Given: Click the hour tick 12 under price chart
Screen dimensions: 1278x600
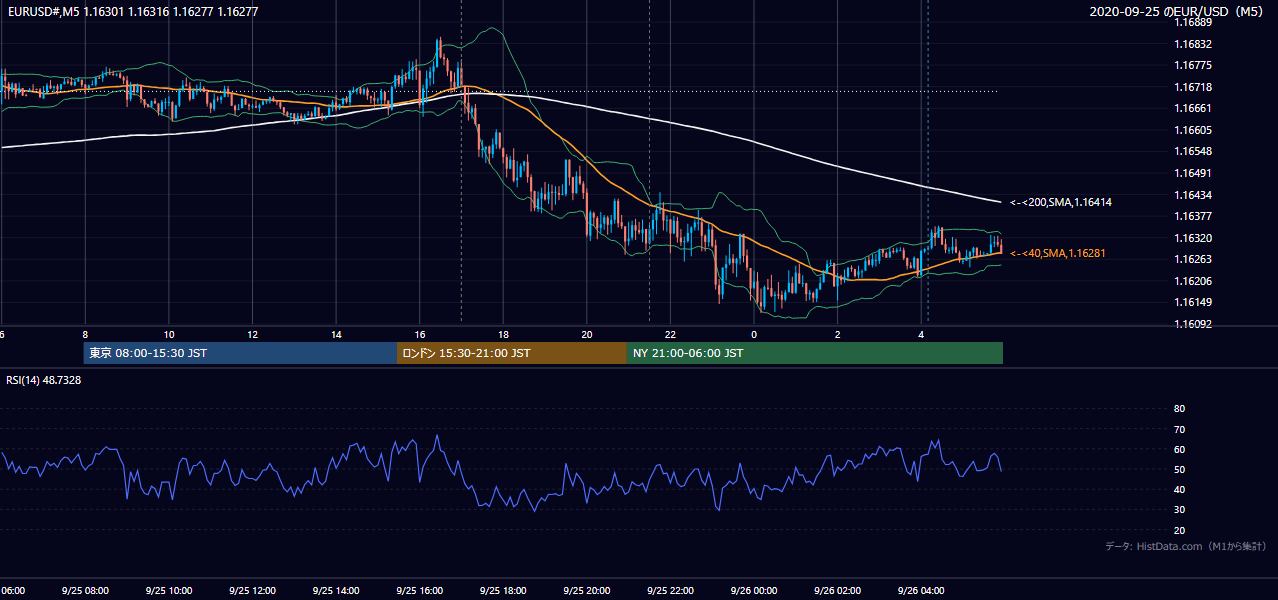Looking at the screenshot, I should [x=253, y=334].
